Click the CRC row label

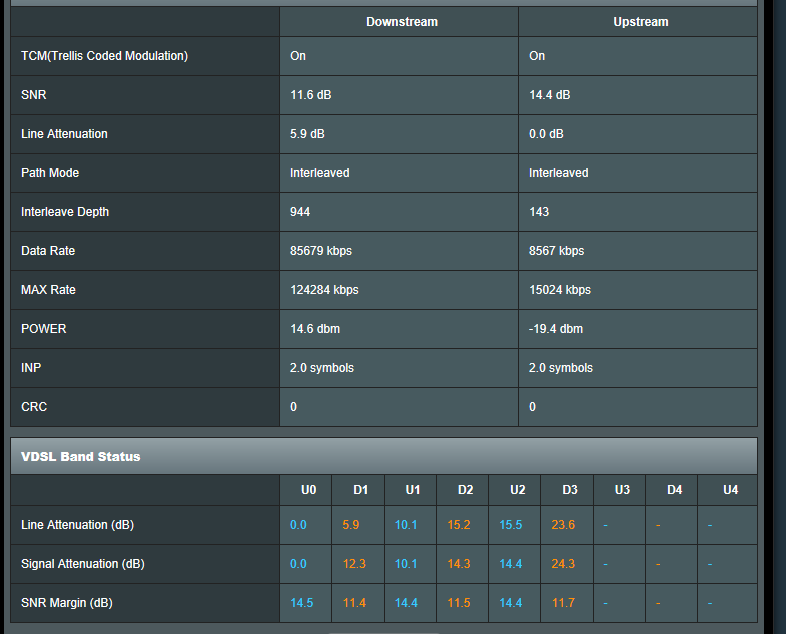pos(34,407)
